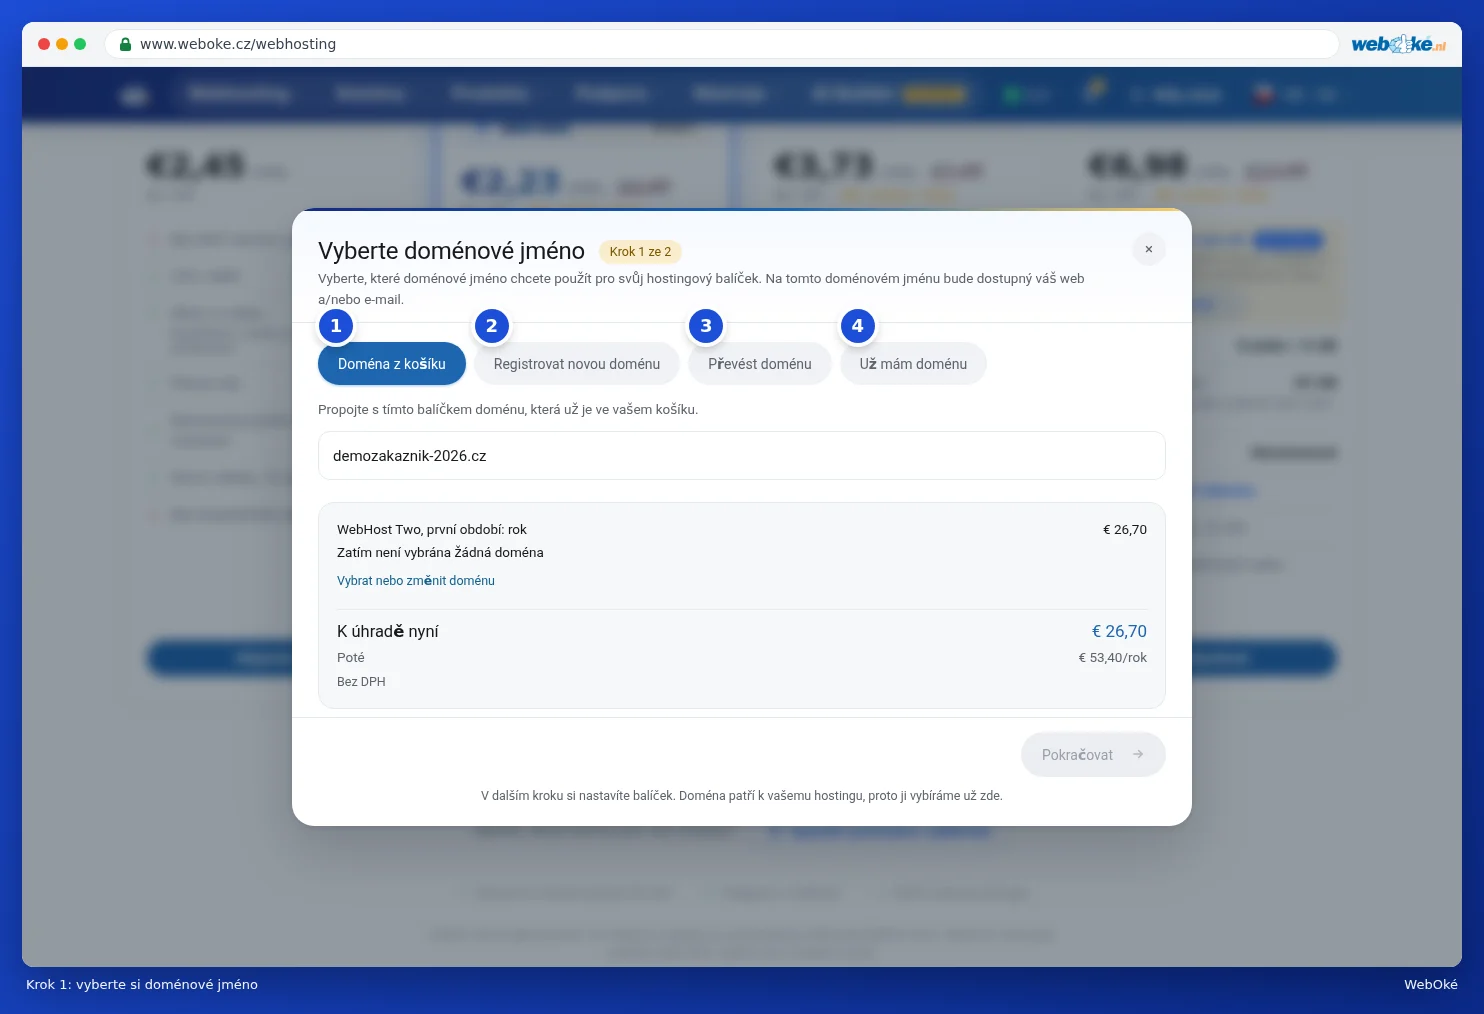1484x1014 pixels.
Task: Switch to 'Registrovat novou doménu' tab
Action: pyautogui.click(x=577, y=364)
